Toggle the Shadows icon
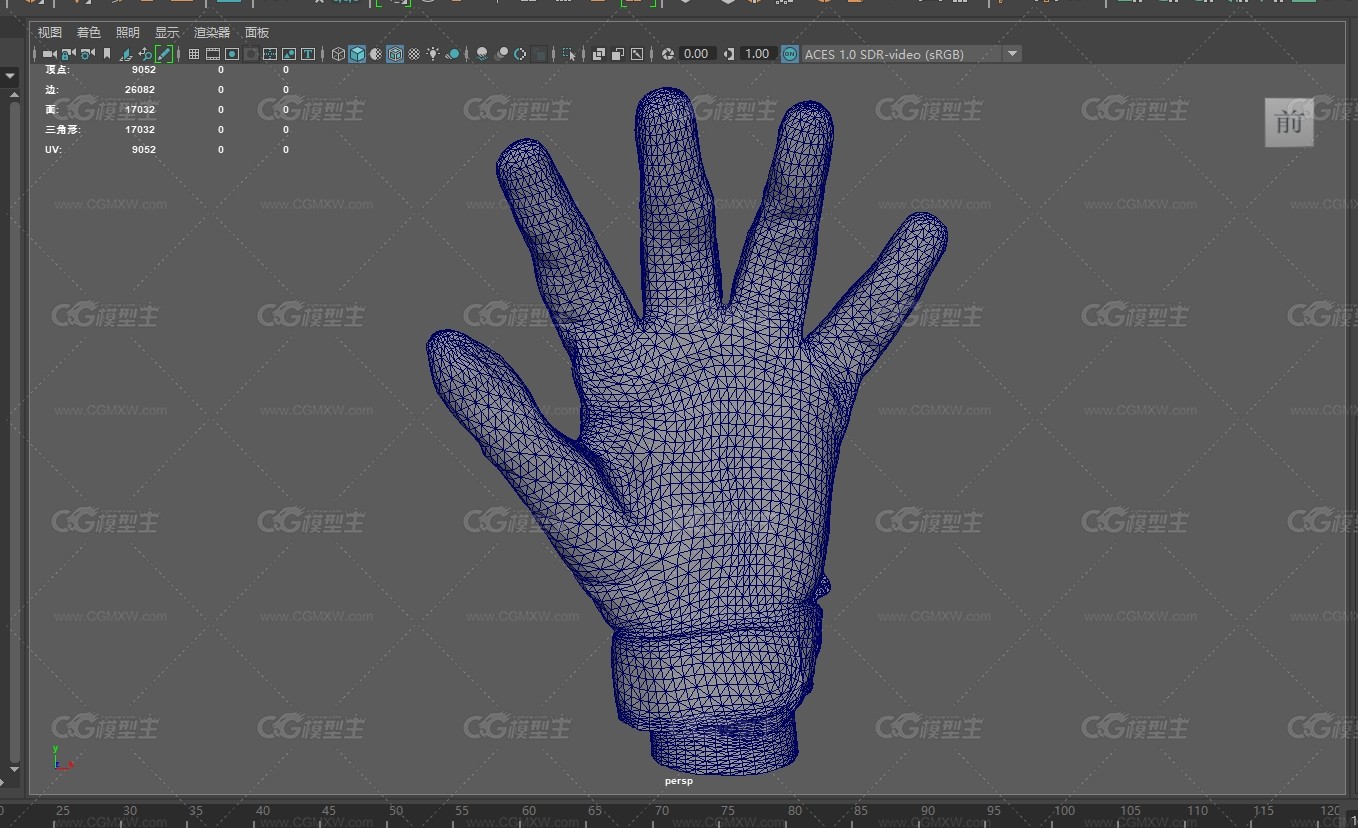 click(453, 54)
